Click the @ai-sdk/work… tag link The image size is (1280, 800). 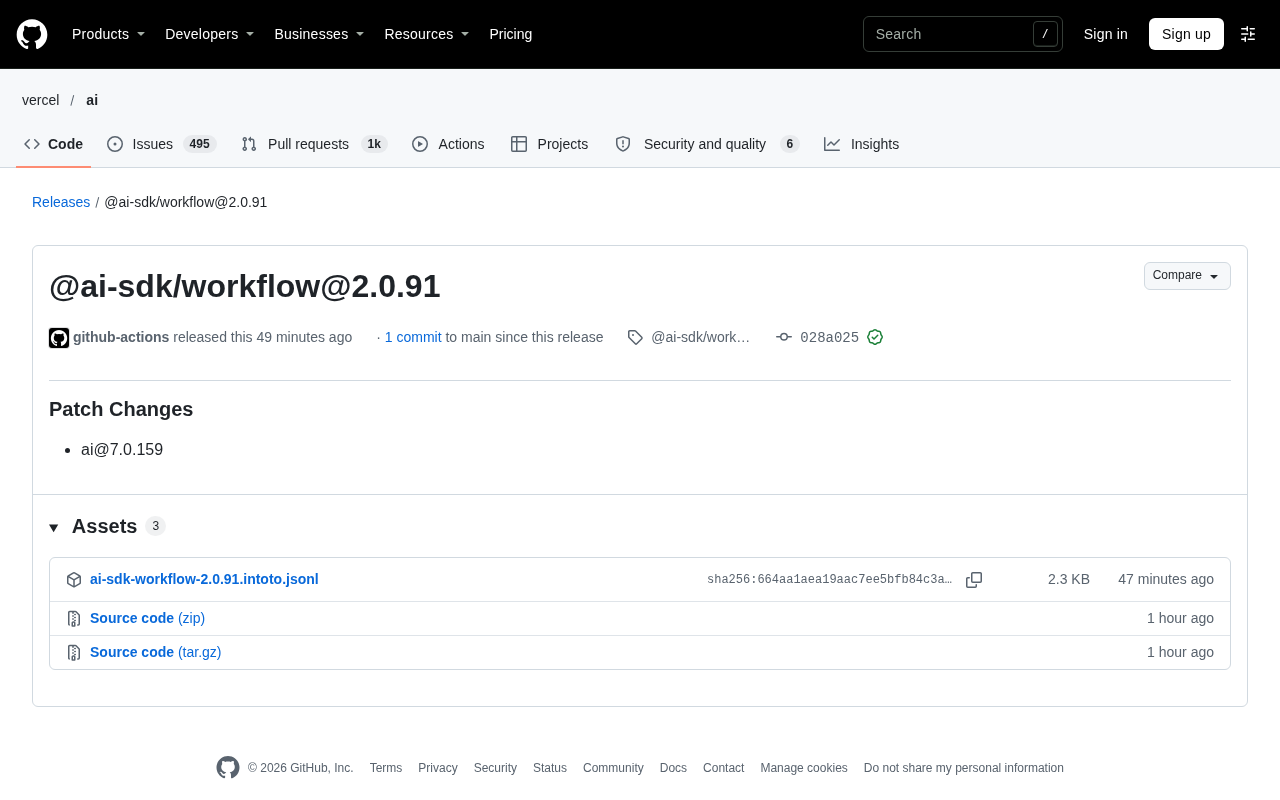700,337
